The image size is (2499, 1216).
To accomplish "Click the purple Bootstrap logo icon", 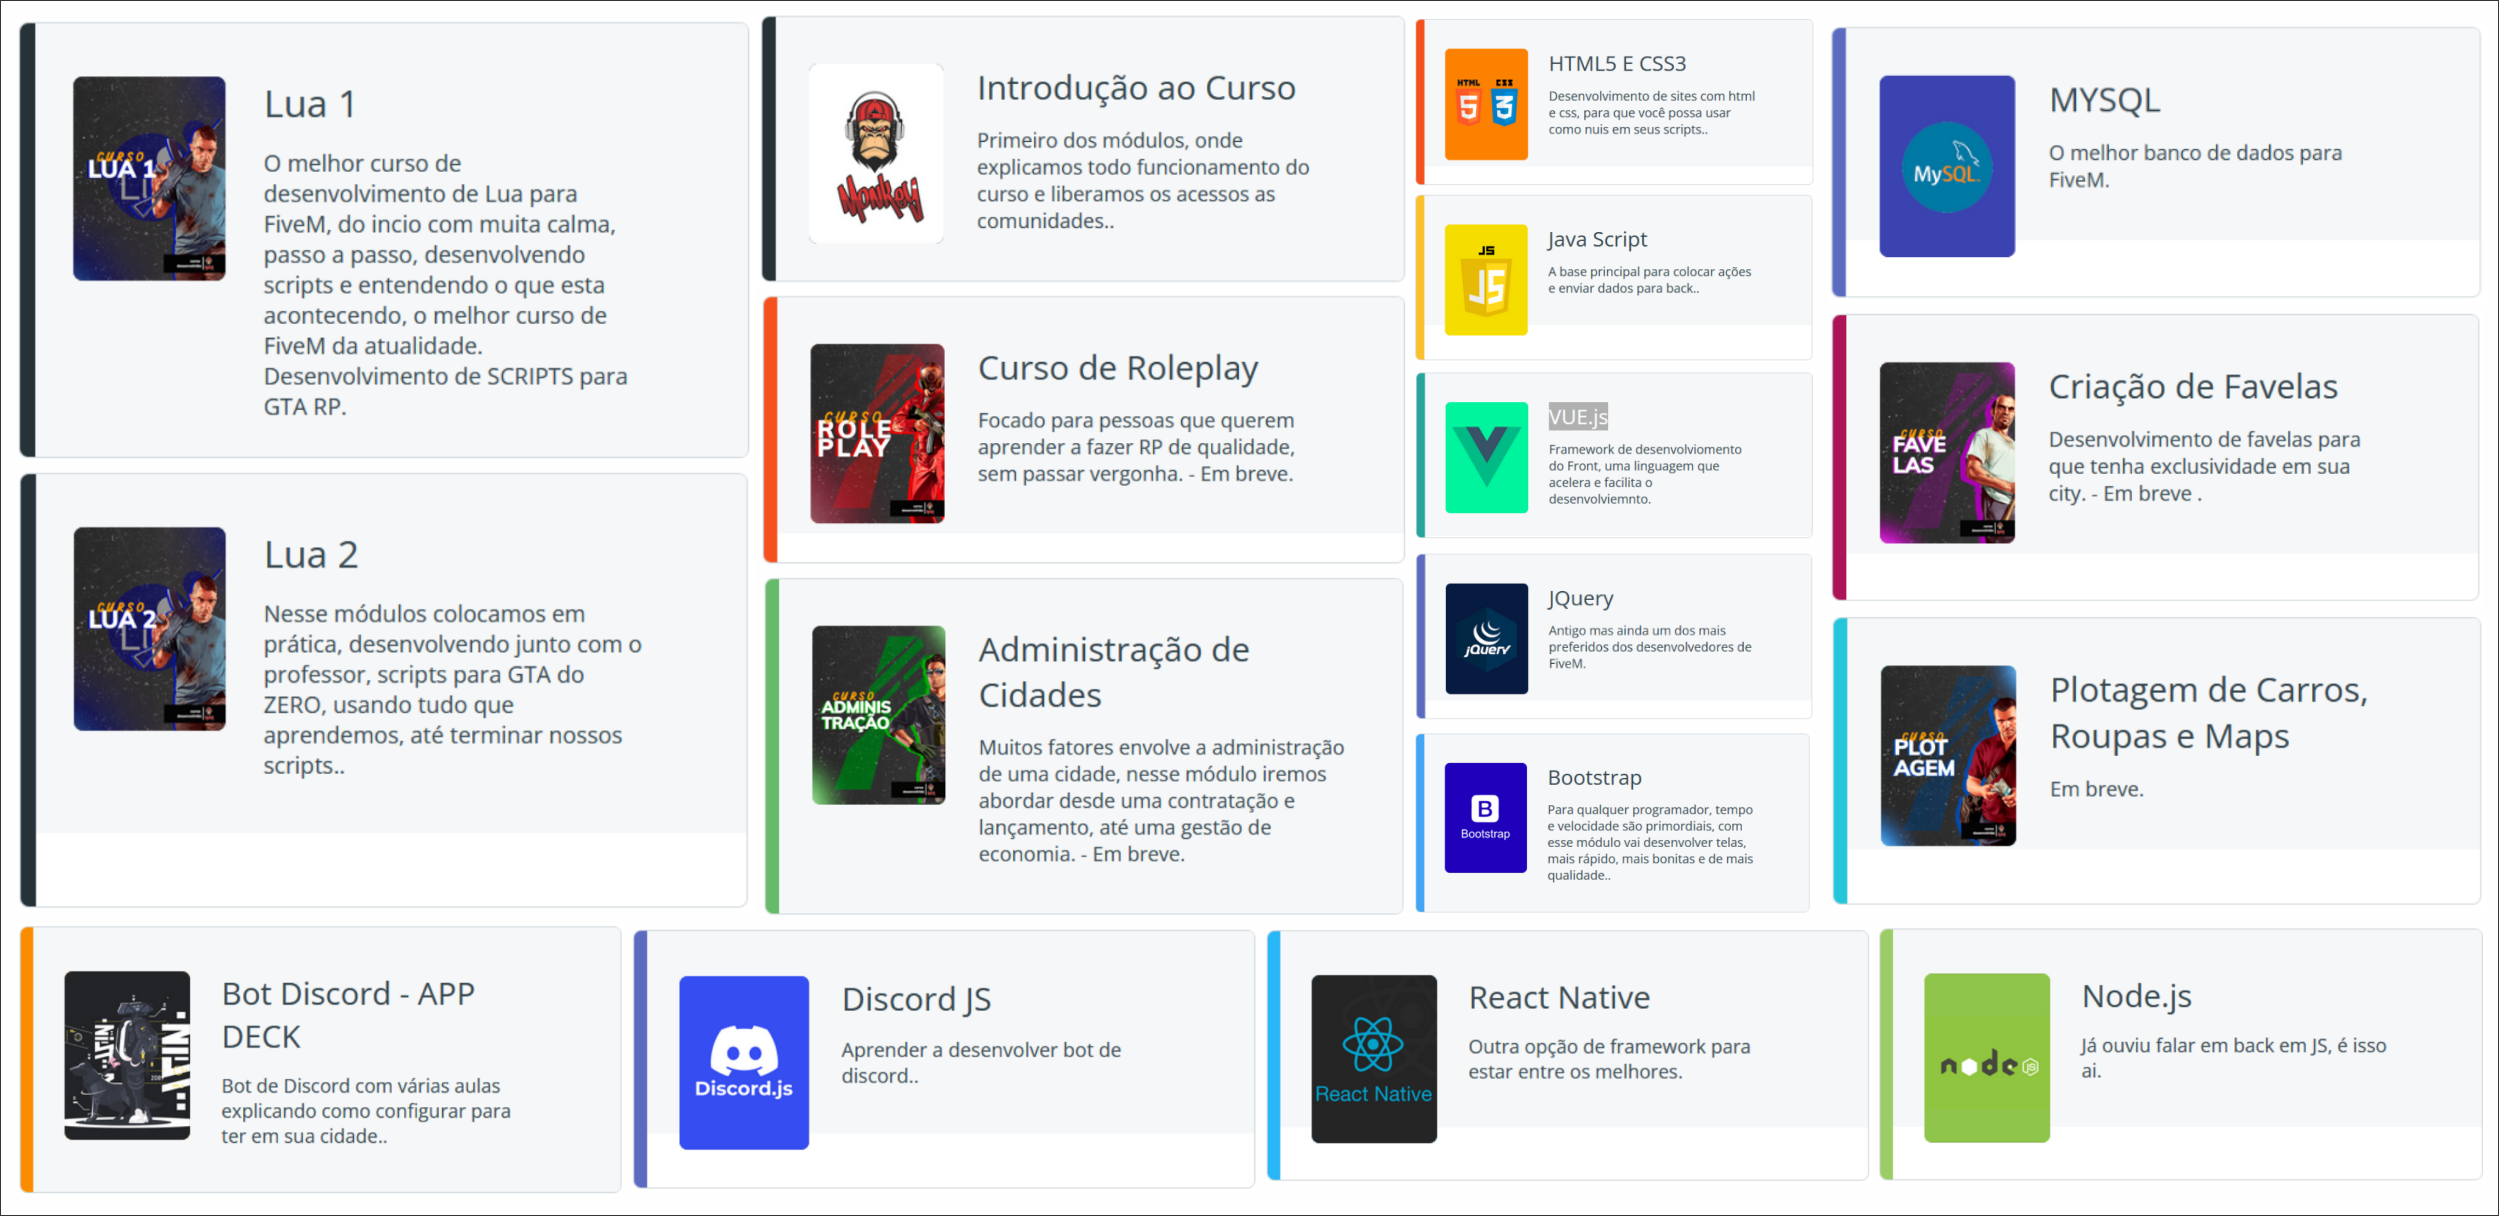I will coord(1485,817).
